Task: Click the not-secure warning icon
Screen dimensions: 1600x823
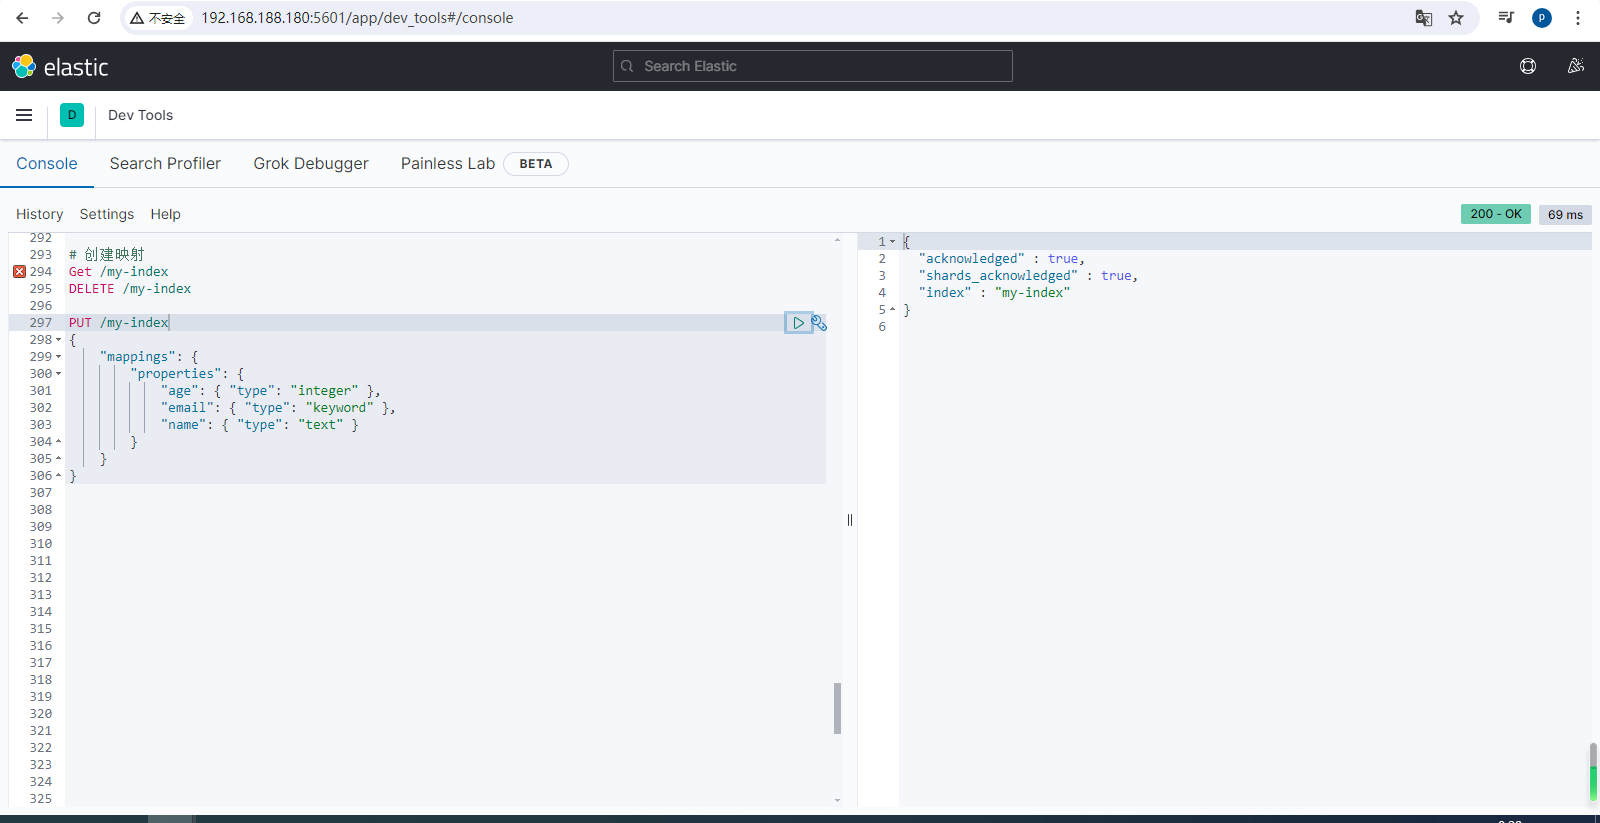Action: point(158,18)
